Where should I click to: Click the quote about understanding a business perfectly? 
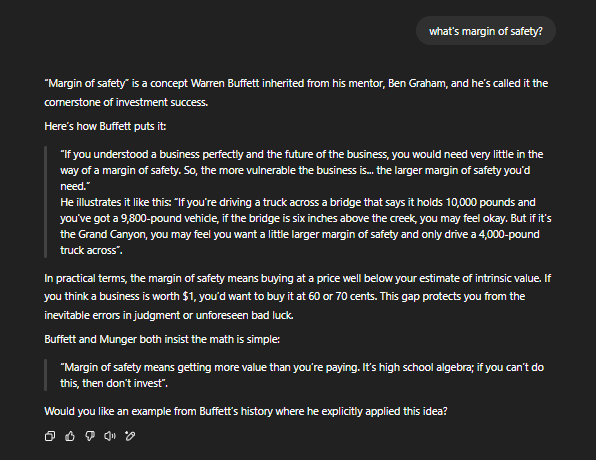point(302,170)
